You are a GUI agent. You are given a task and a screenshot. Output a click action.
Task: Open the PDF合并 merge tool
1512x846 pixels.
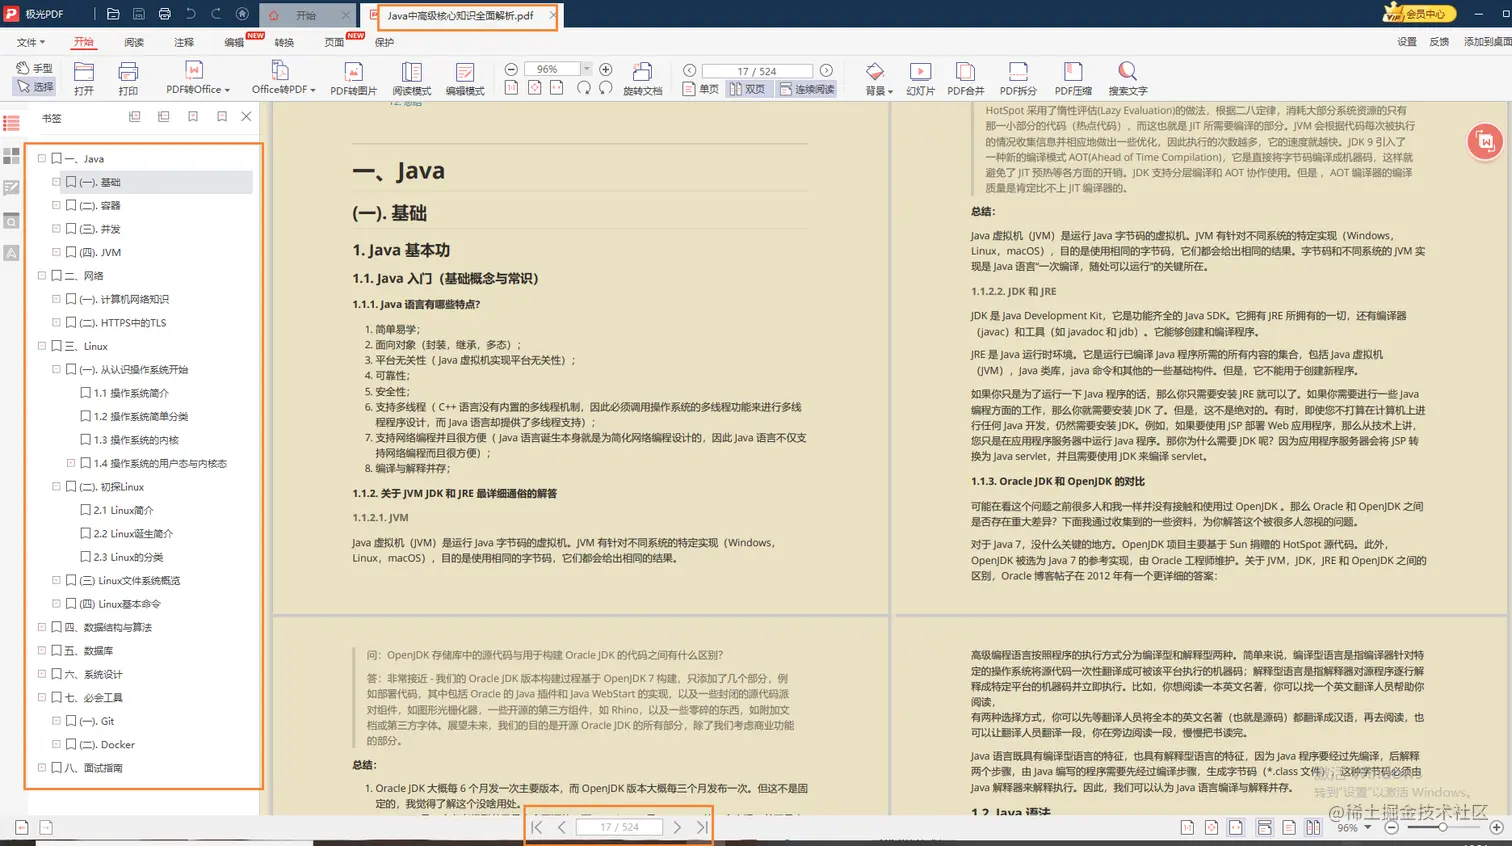[965, 79]
